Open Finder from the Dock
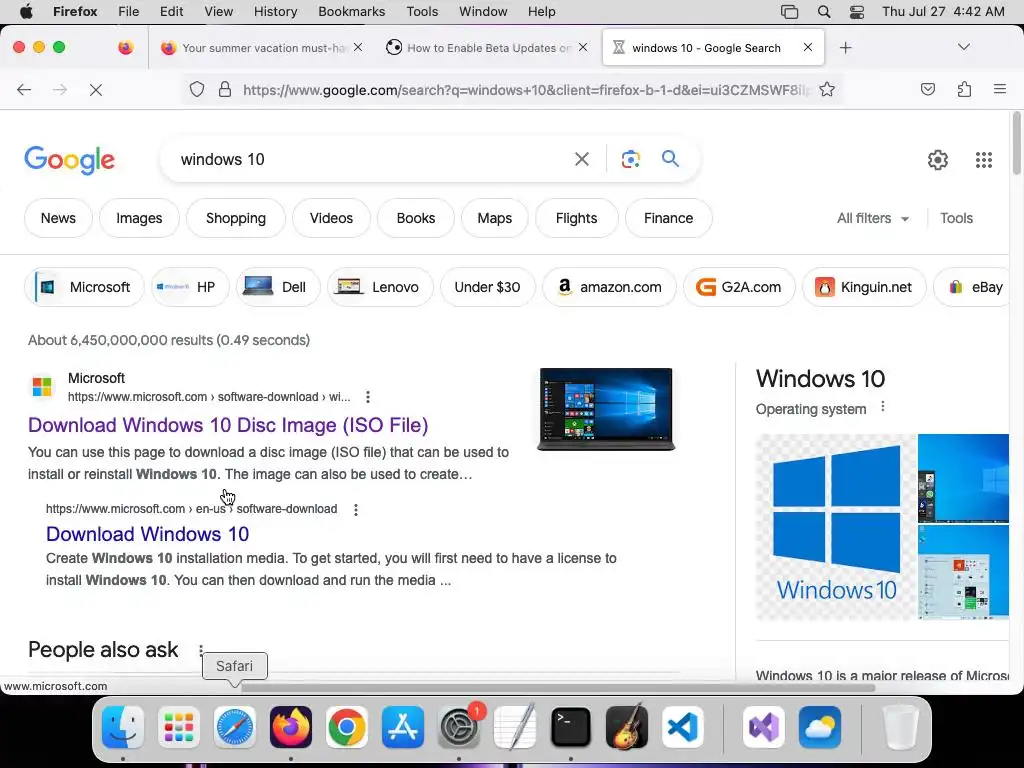1024x768 pixels. tap(123, 726)
